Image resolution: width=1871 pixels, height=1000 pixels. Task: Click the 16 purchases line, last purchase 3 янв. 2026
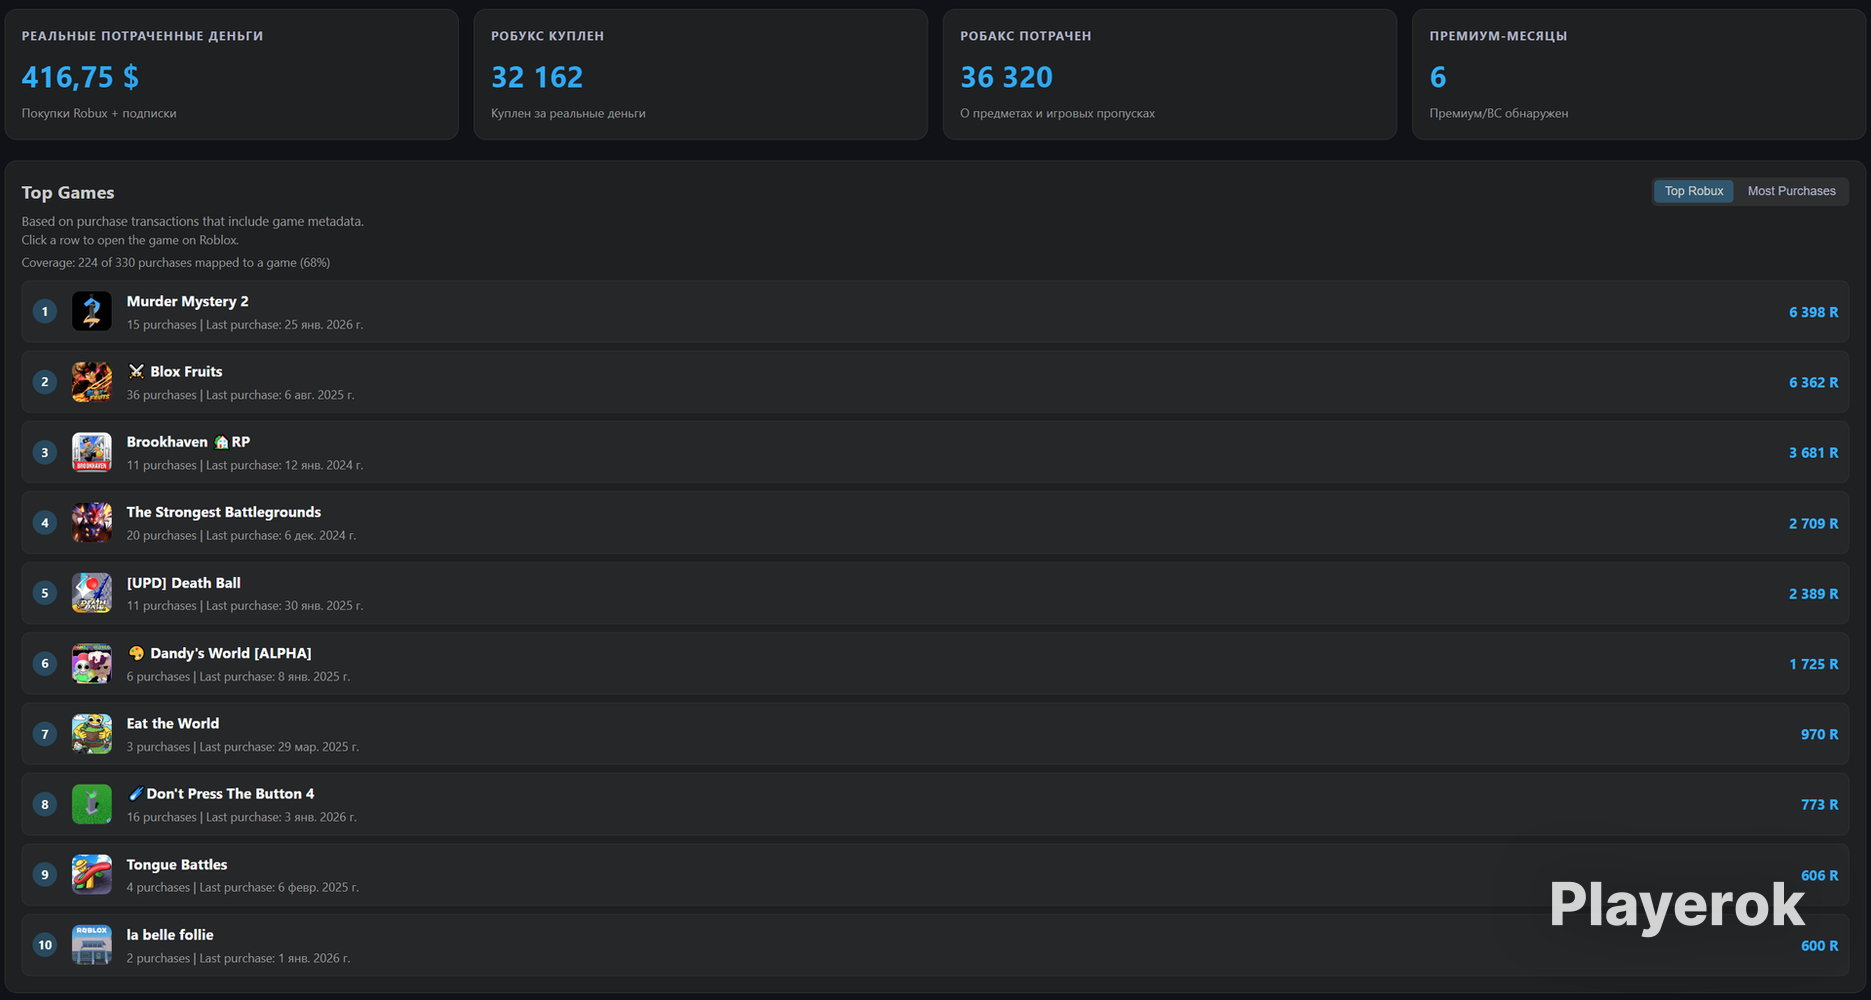[241, 817]
